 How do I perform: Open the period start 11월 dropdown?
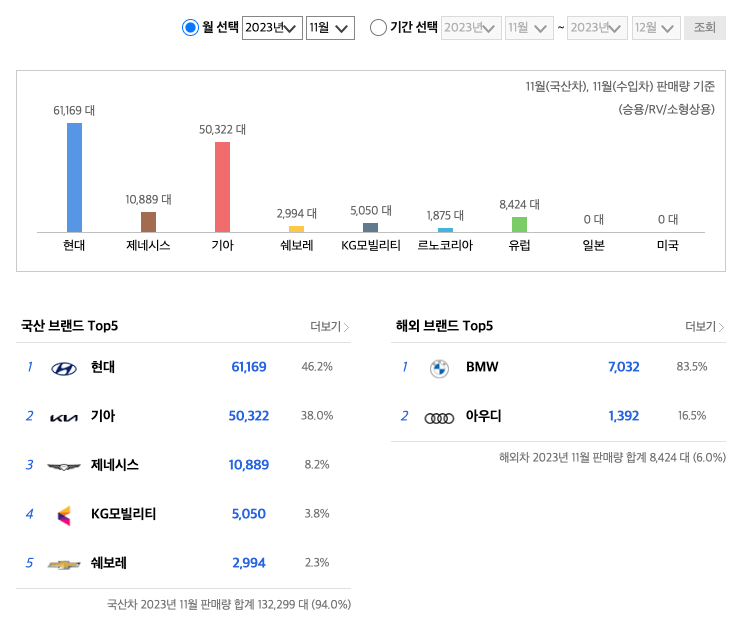pyautogui.click(x=529, y=28)
